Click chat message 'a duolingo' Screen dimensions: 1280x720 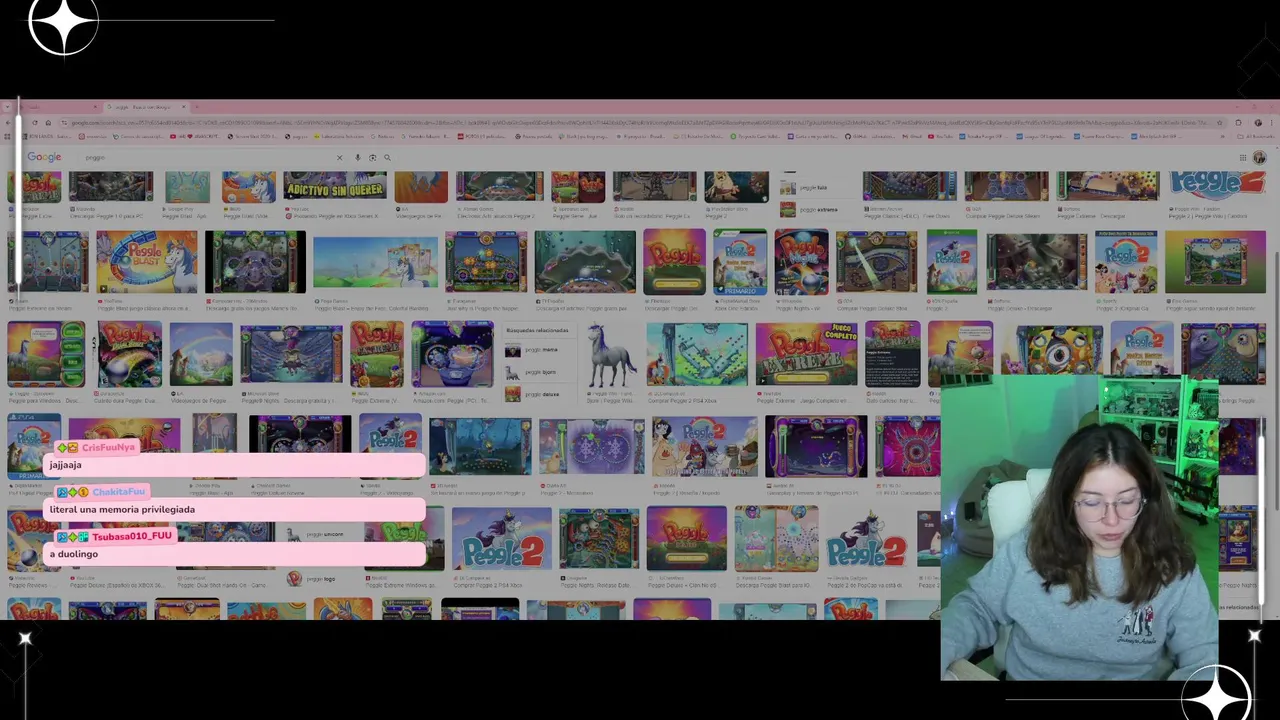coord(74,554)
